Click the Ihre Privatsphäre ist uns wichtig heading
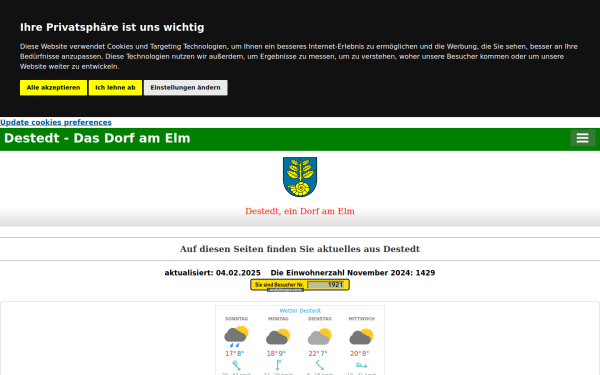This screenshot has width=600, height=375. pos(112,28)
